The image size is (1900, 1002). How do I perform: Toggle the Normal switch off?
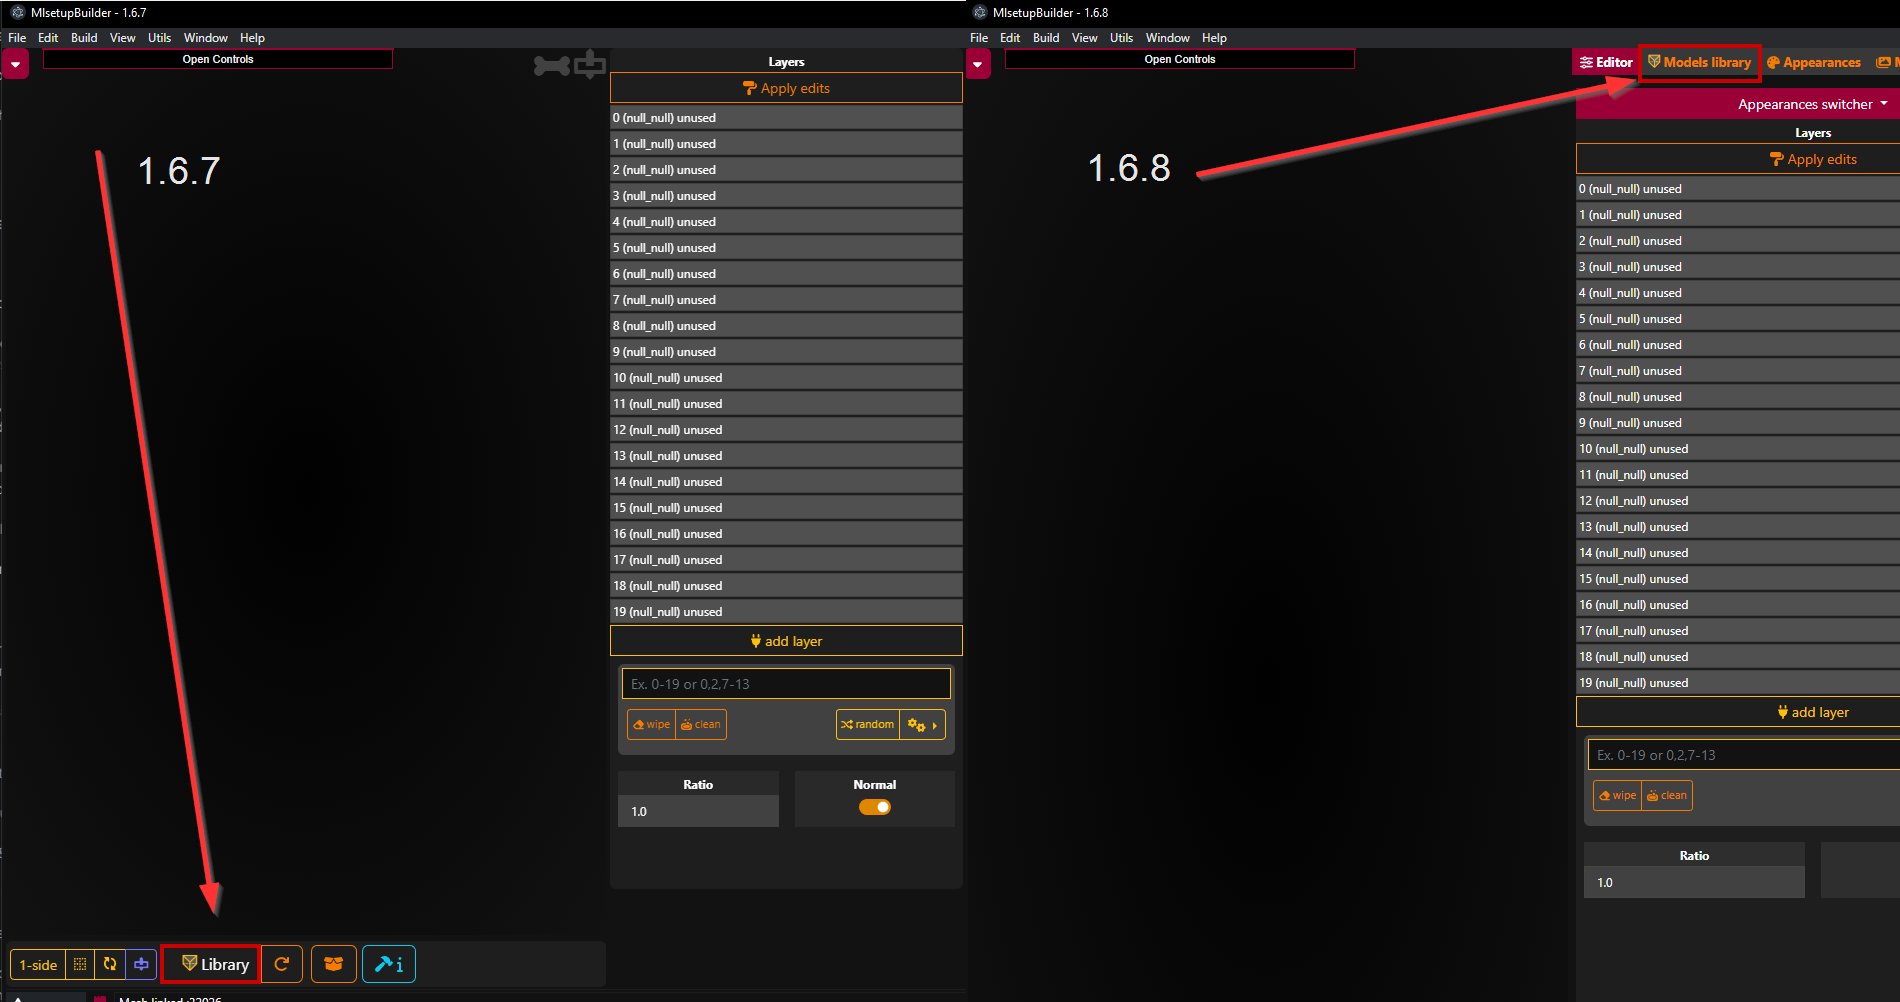pyautogui.click(x=875, y=807)
